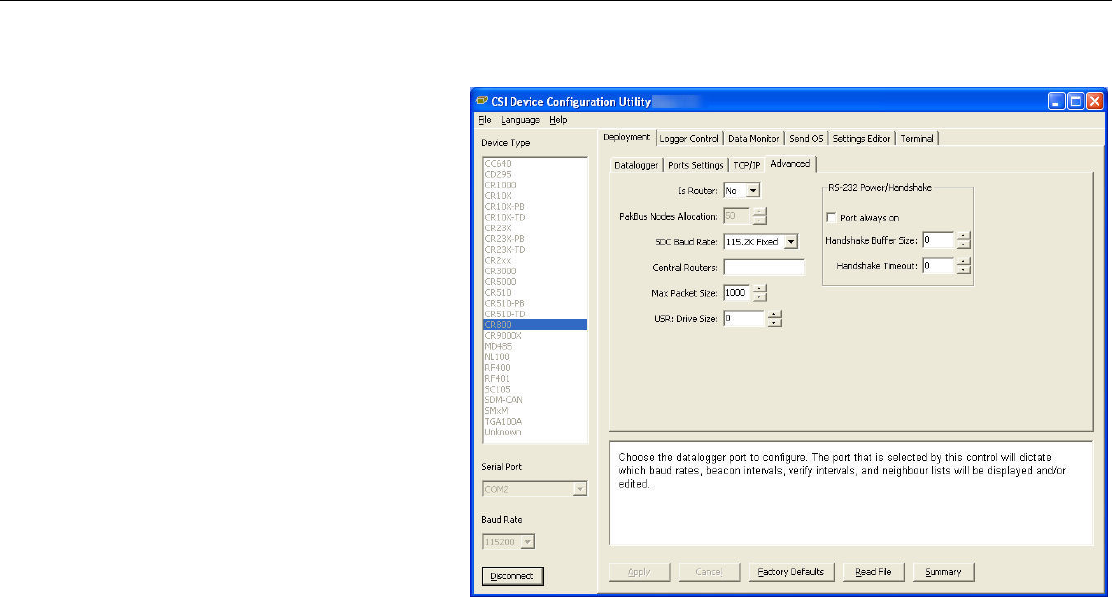The height and width of the screenshot is (597, 1112).
Task: Select CR2xx in the Device Type list
Action: [535, 260]
